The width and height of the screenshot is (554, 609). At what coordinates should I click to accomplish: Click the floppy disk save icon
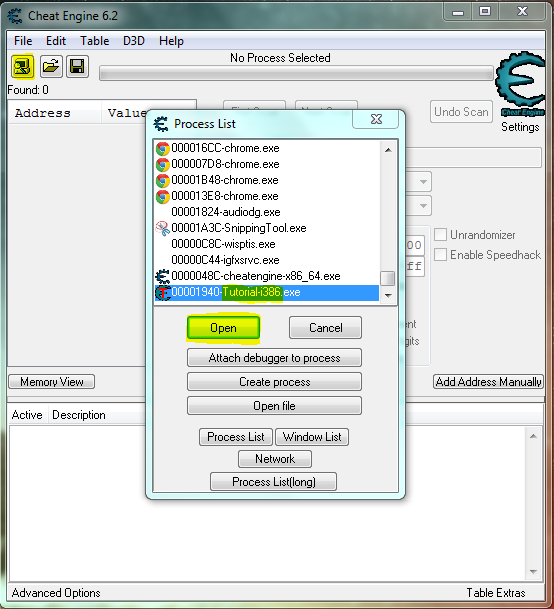pos(77,66)
